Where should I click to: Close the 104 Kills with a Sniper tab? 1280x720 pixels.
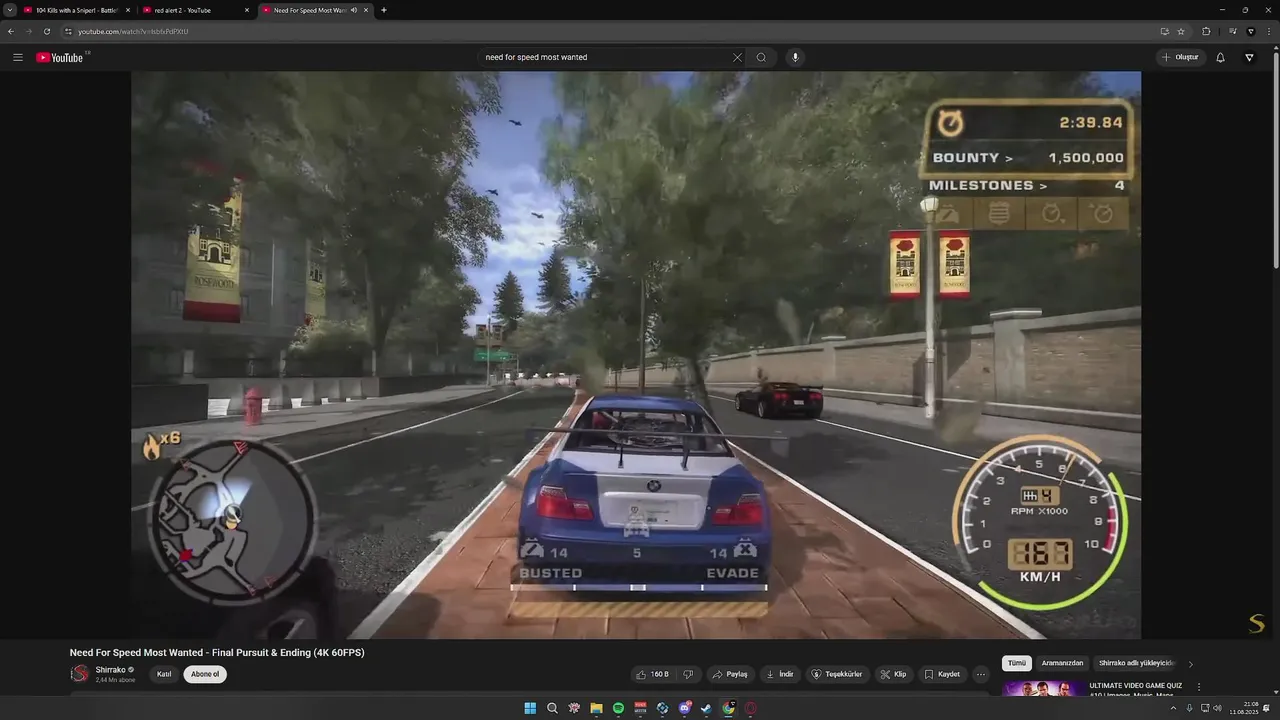pos(128,10)
